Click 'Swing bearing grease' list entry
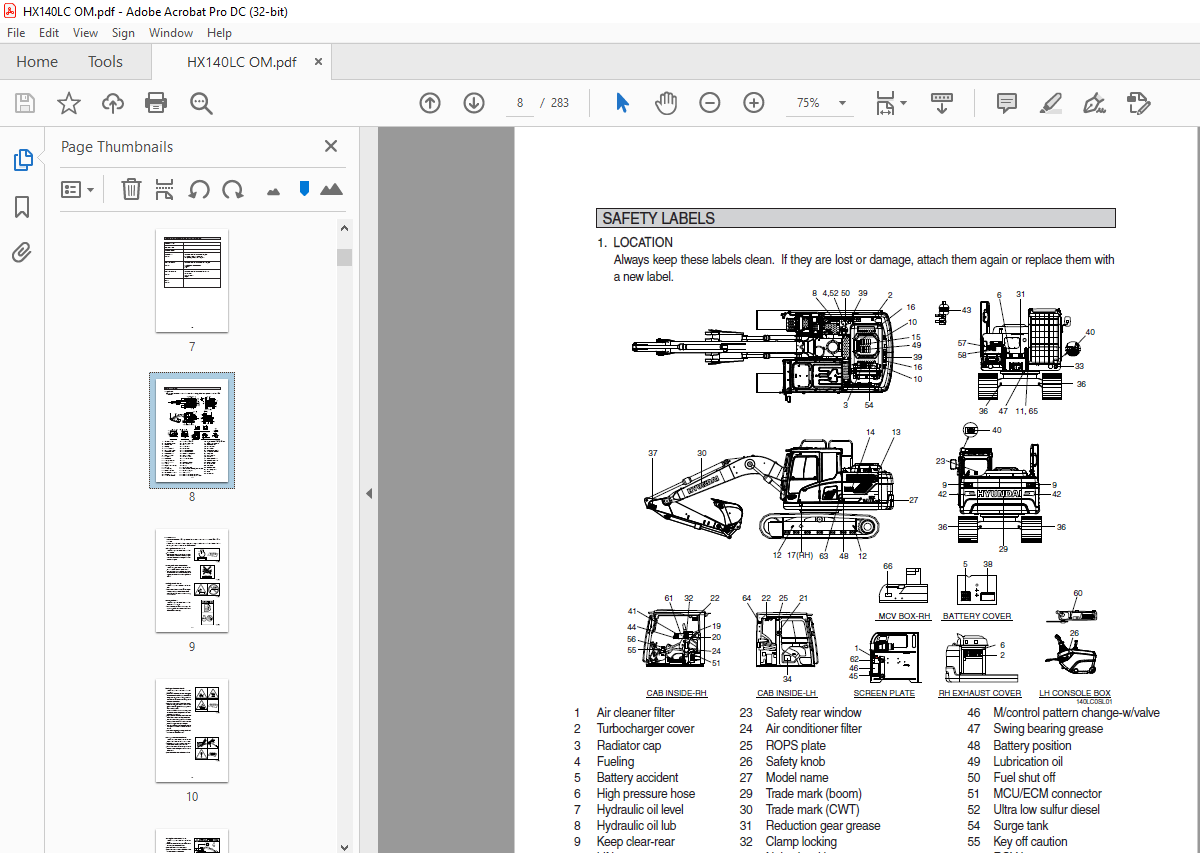Image resolution: width=1200 pixels, height=853 pixels. point(1048,729)
